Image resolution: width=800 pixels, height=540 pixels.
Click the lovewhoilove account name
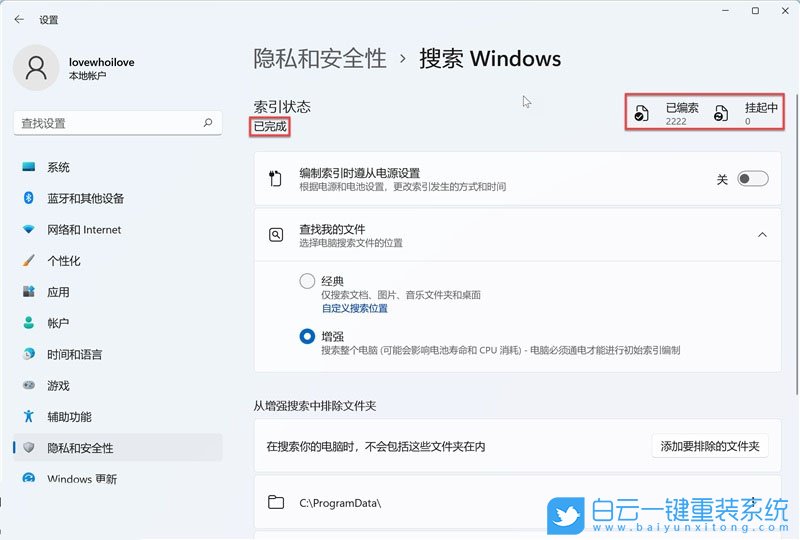coord(102,62)
